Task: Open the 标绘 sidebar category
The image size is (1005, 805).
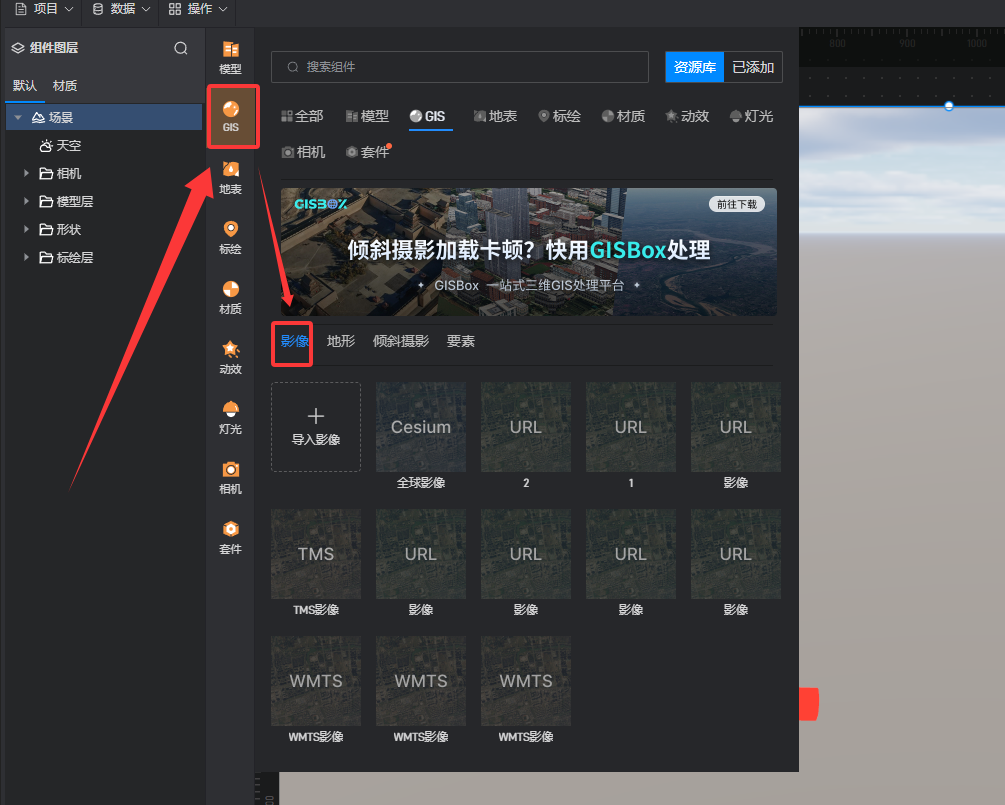Action: click(230, 238)
